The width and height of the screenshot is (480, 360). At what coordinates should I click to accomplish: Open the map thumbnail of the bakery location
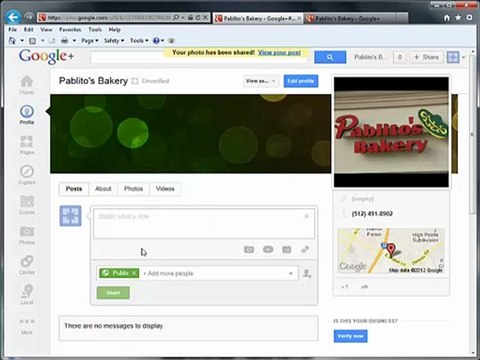point(391,251)
